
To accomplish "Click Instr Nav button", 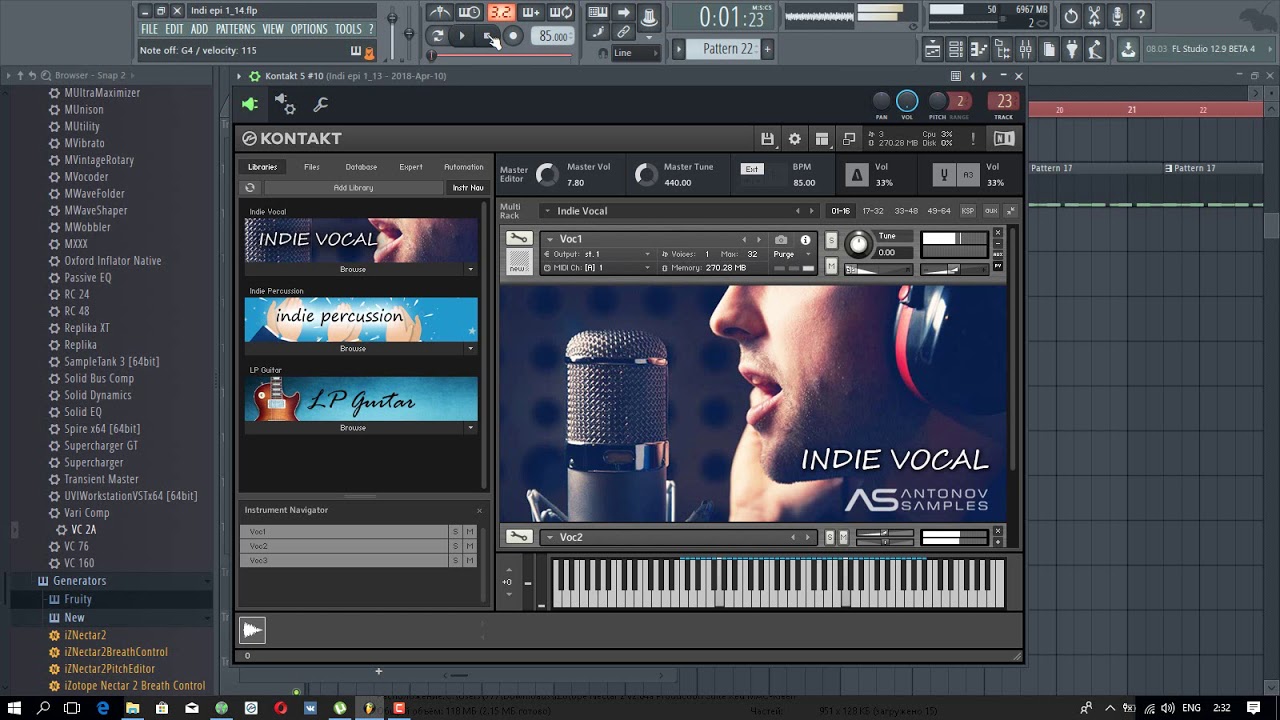I will tap(467, 188).
